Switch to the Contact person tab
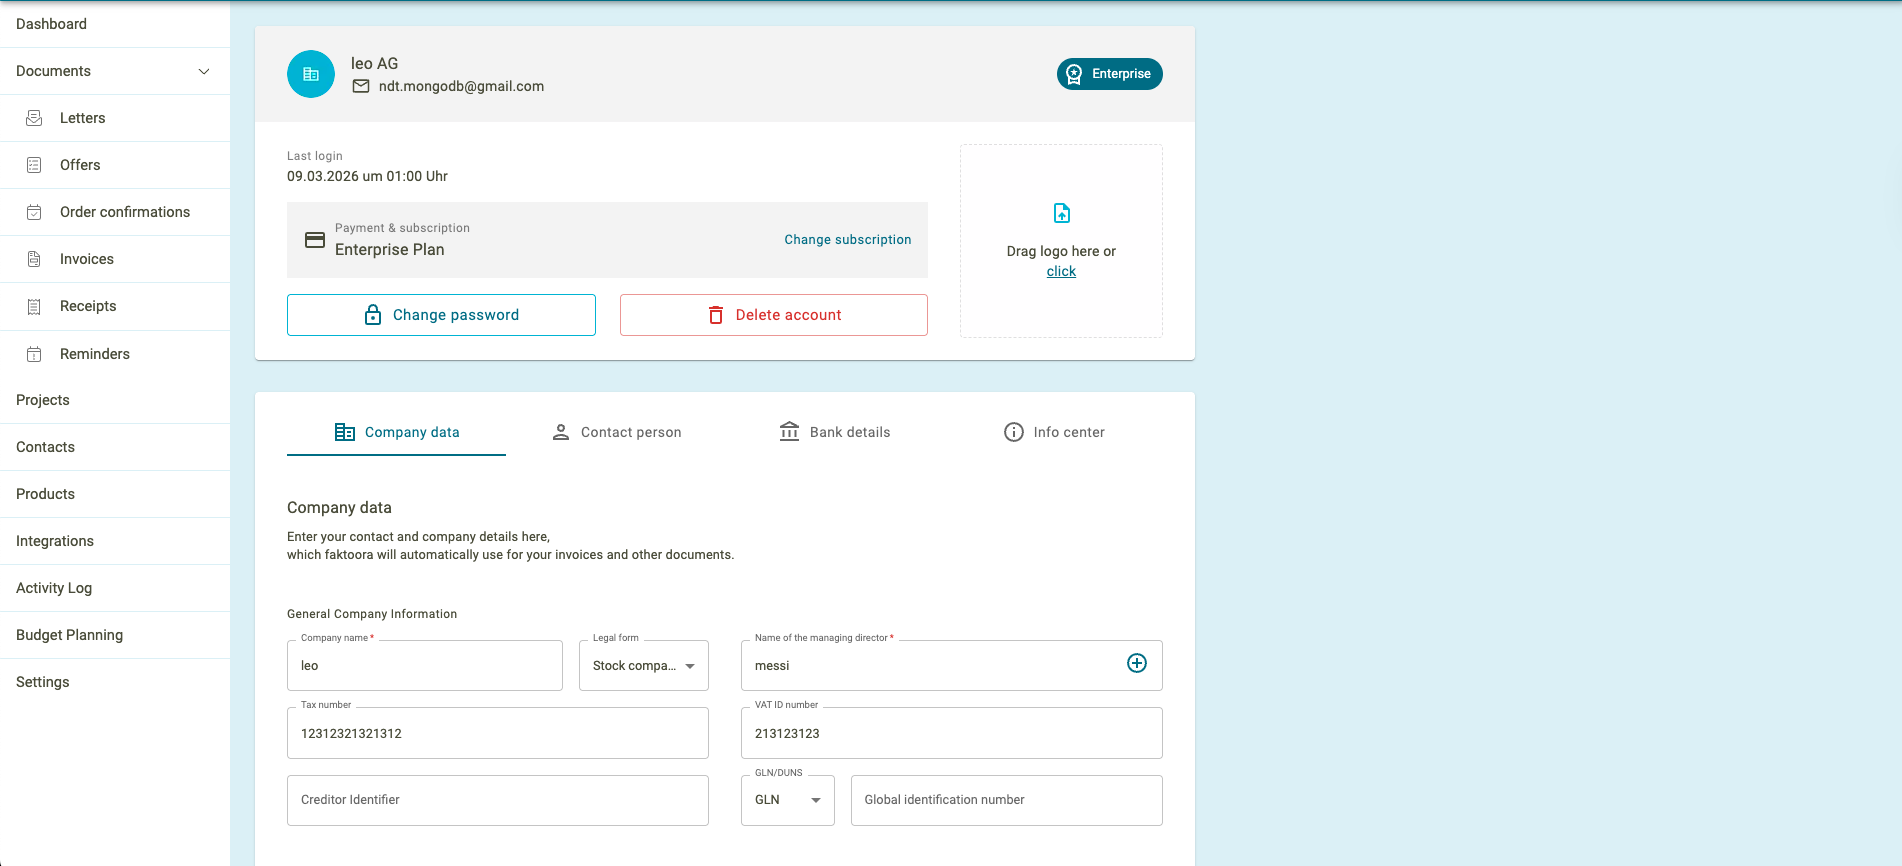The width and height of the screenshot is (1902, 866). click(x=617, y=432)
